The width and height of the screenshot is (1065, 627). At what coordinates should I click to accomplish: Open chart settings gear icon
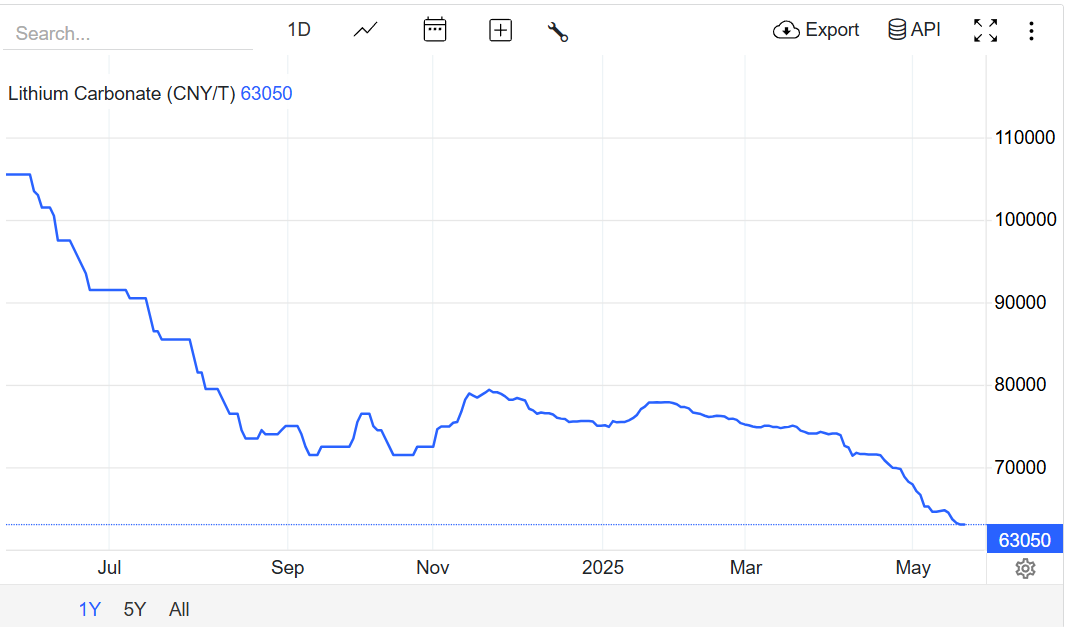pos(1025,568)
